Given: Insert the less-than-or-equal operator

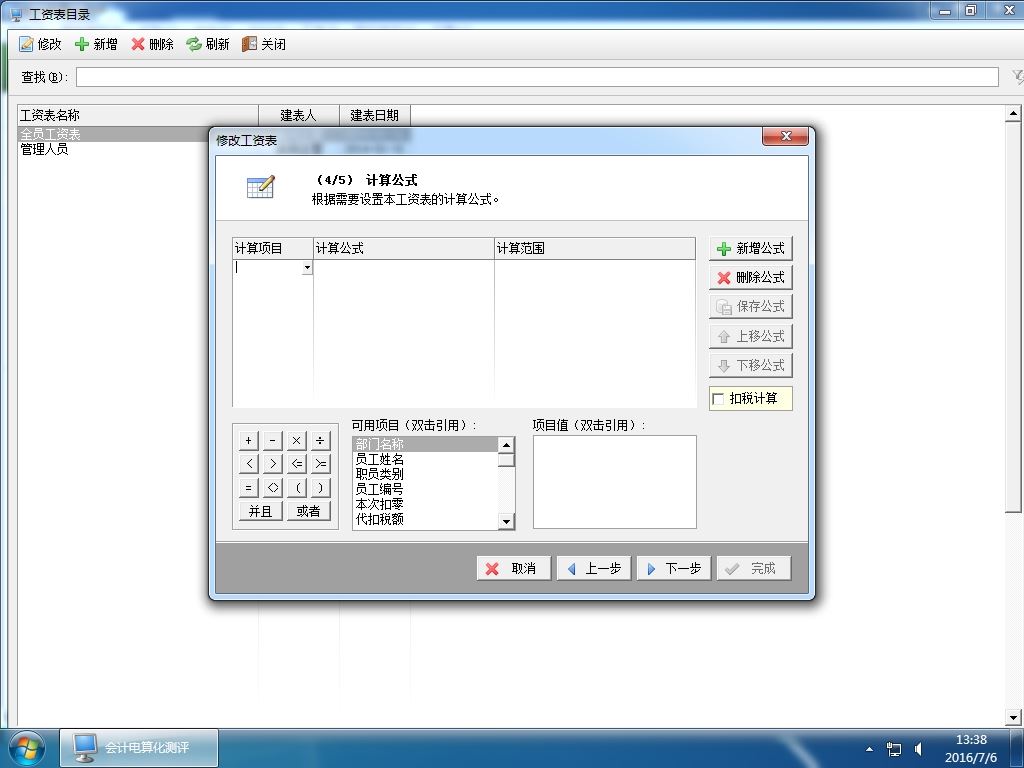Looking at the screenshot, I should tap(296, 464).
